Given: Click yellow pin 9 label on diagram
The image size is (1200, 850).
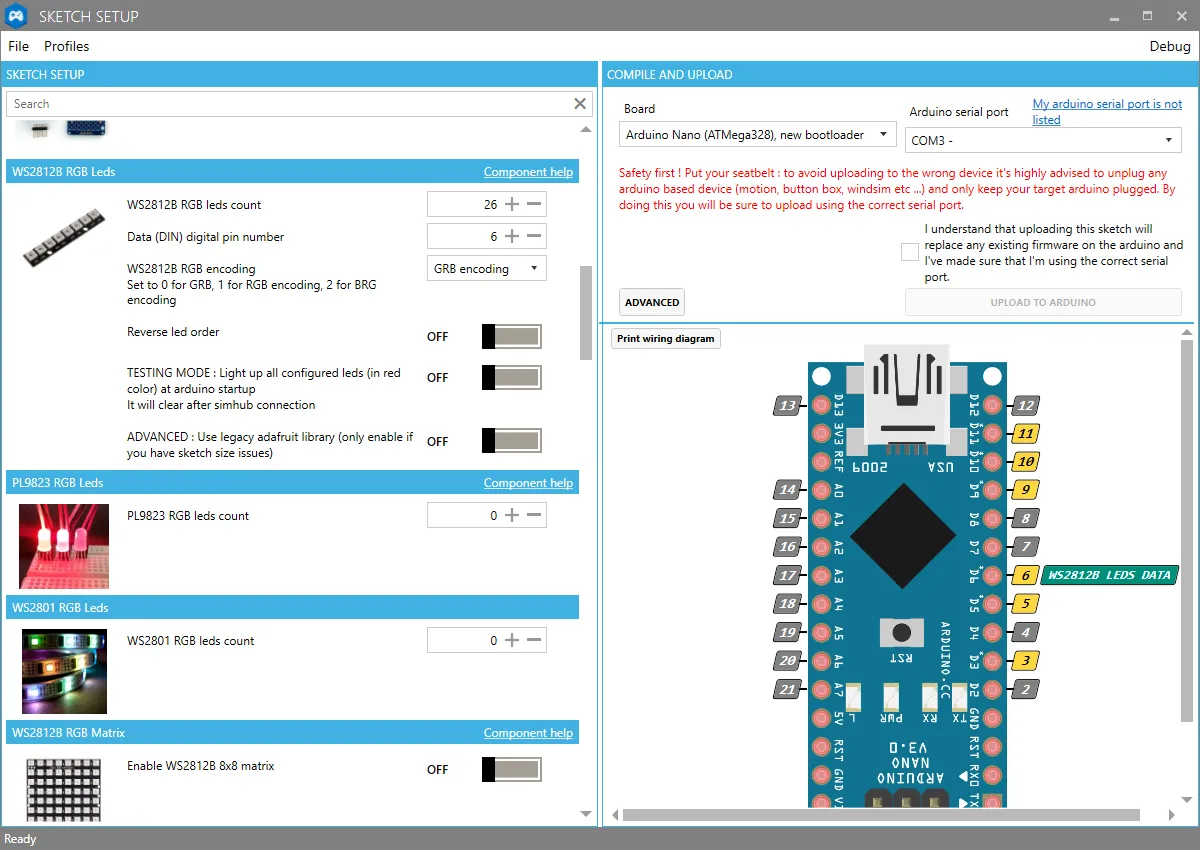Looking at the screenshot, I should pyautogui.click(x=1025, y=490).
